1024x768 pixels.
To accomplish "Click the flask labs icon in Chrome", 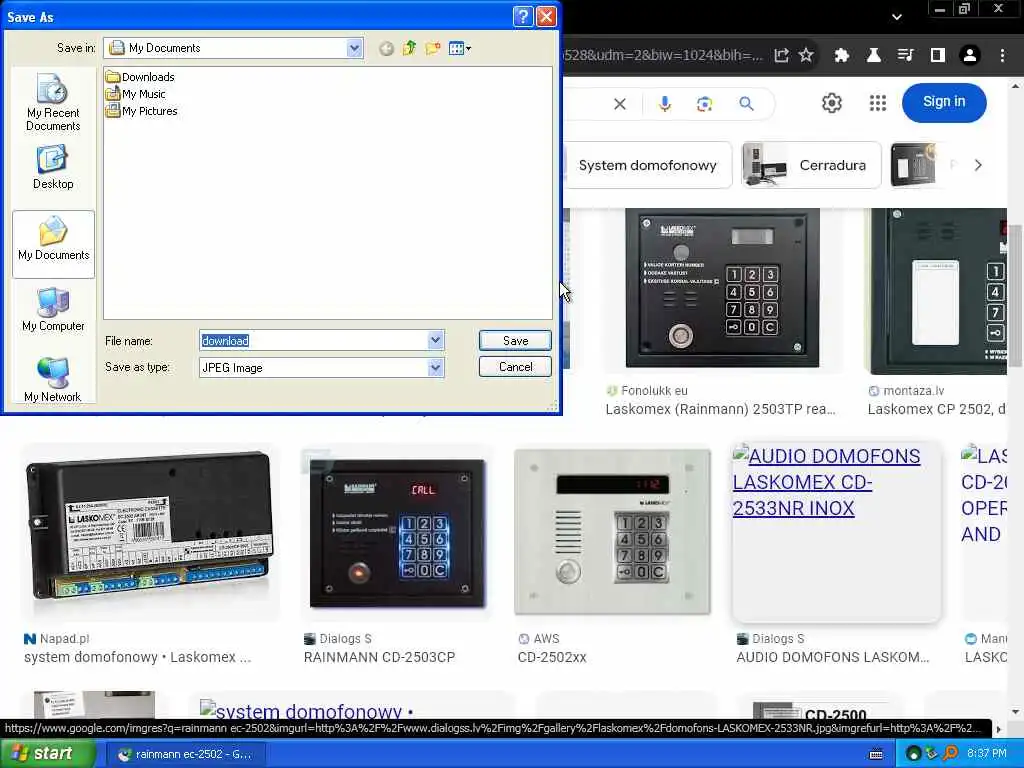I will coord(873,56).
